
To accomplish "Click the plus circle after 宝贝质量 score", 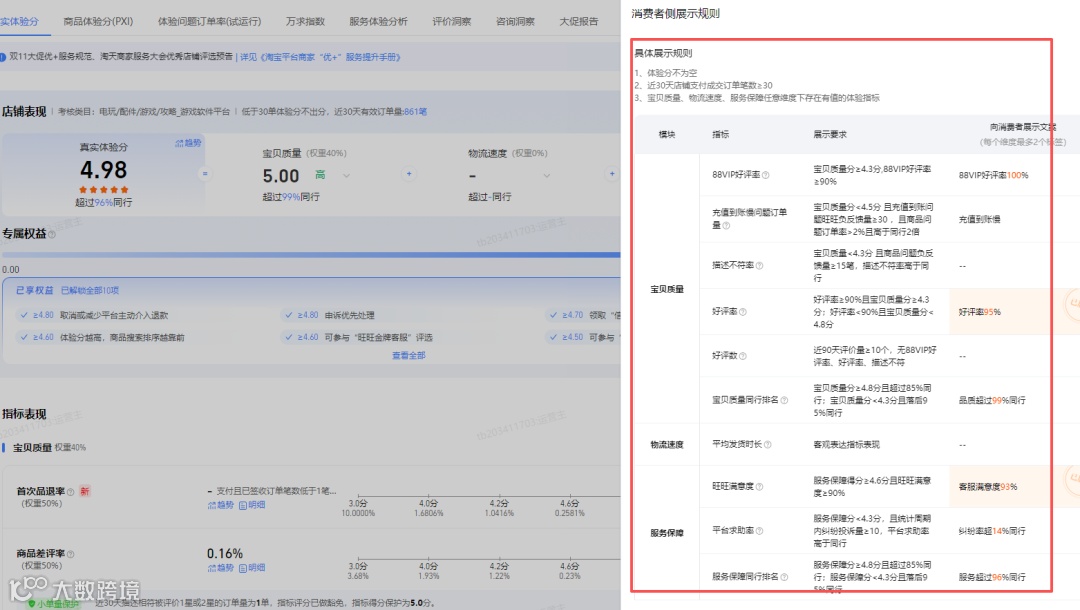I will pos(409,173).
